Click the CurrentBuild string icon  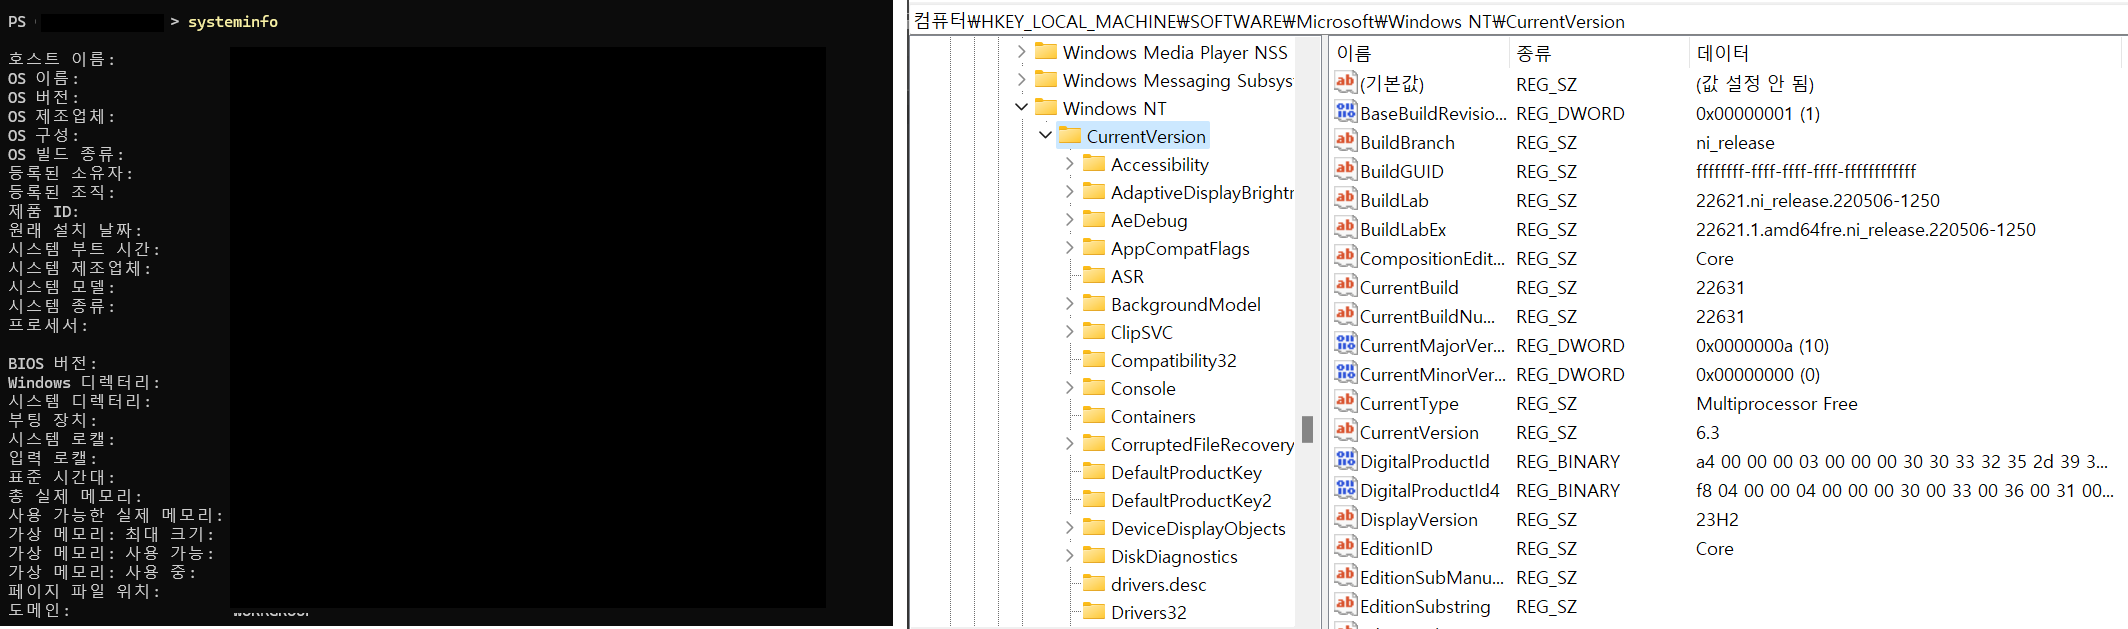(1346, 285)
